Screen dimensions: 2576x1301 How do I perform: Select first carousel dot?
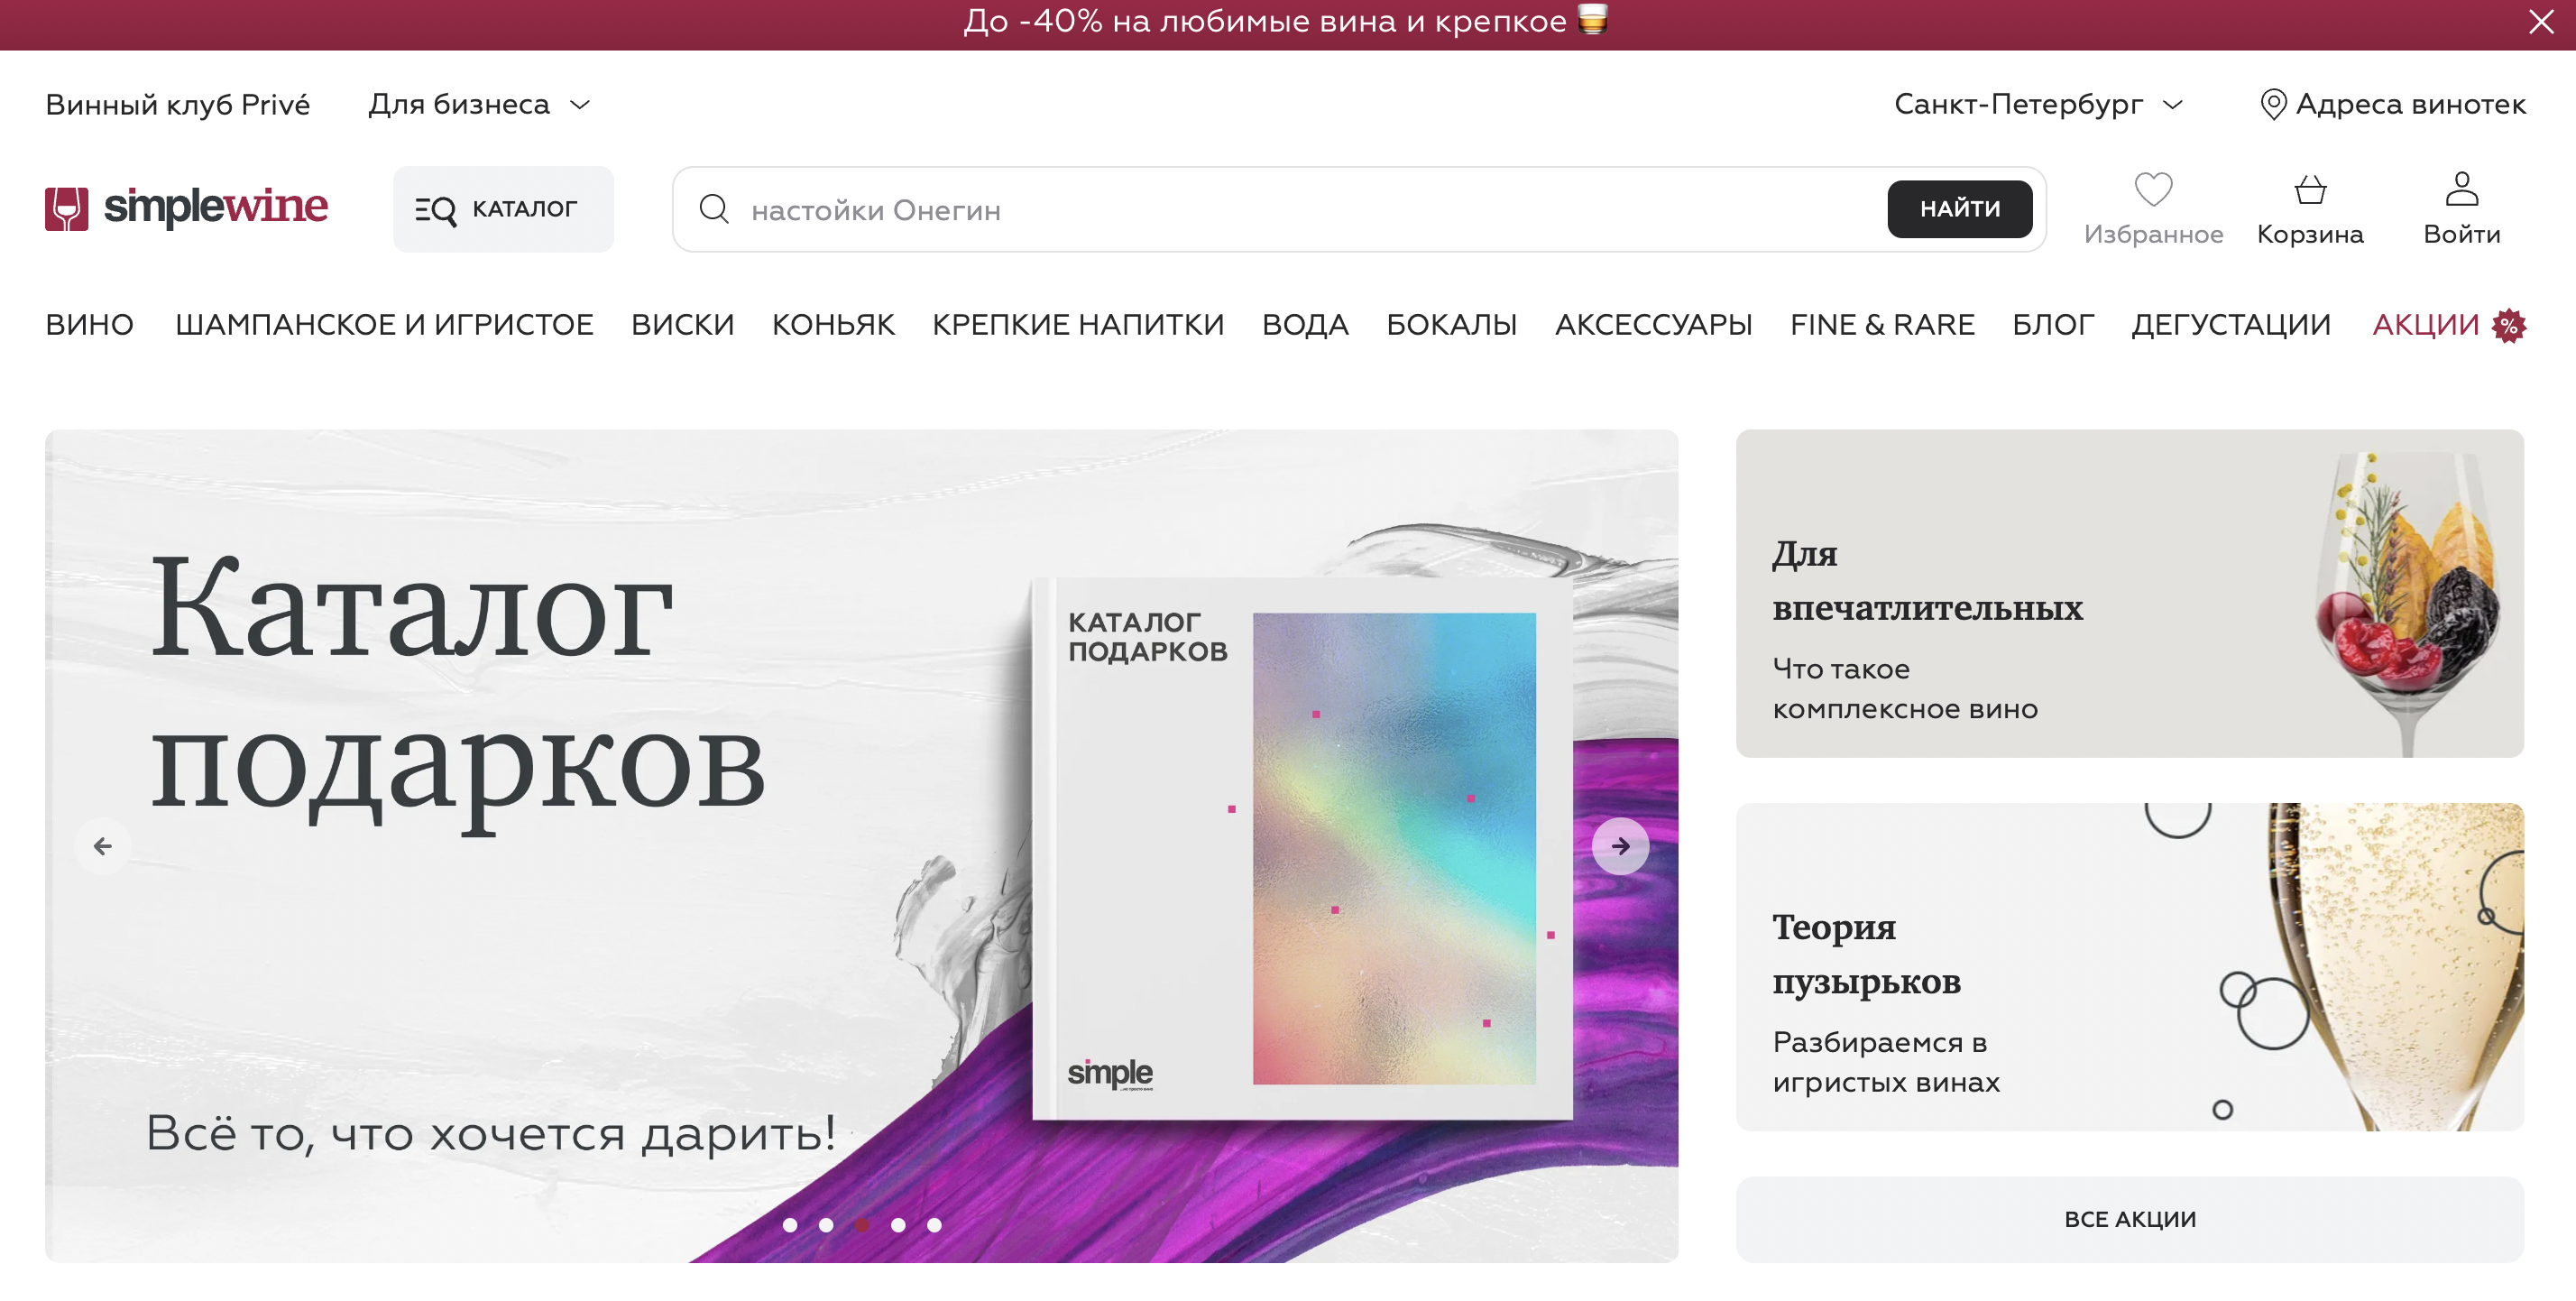[x=790, y=1225]
